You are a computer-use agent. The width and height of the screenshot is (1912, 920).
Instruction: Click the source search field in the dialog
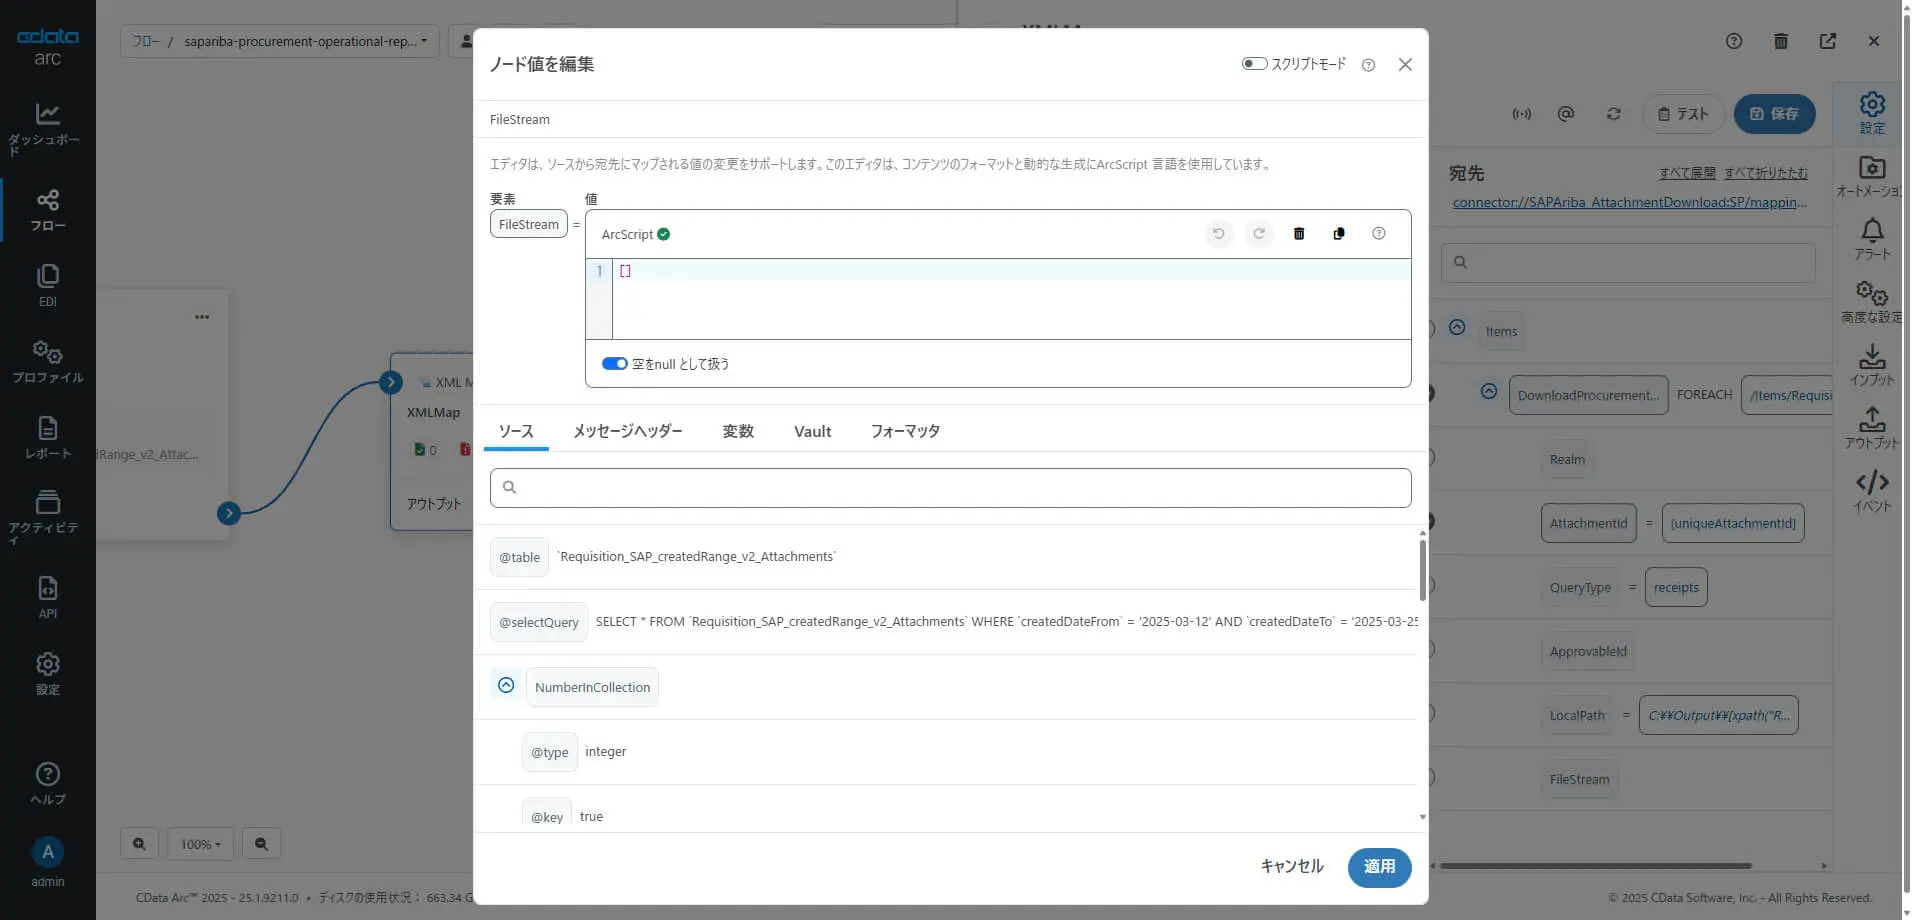(950, 488)
